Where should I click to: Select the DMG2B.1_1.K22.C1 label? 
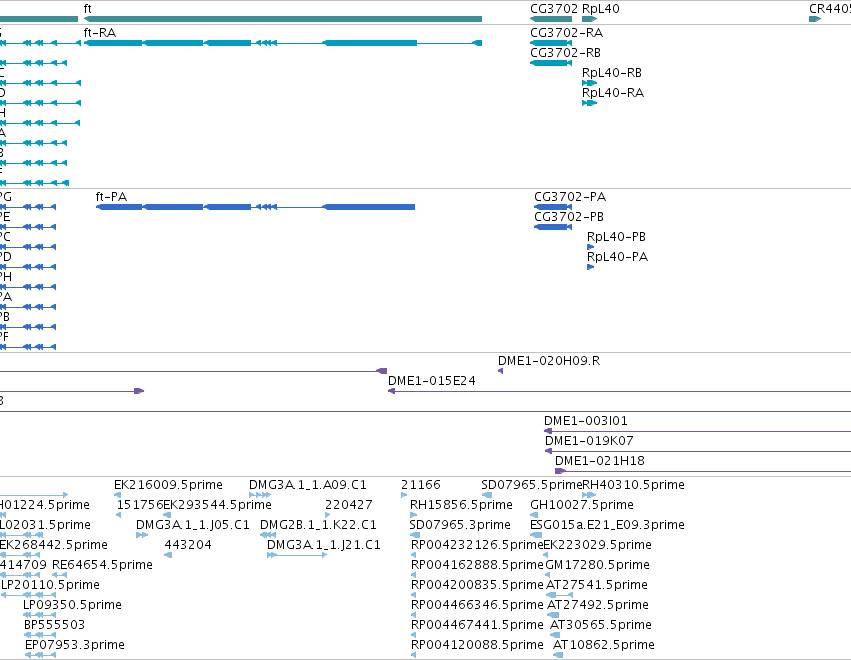click(319, 525)
